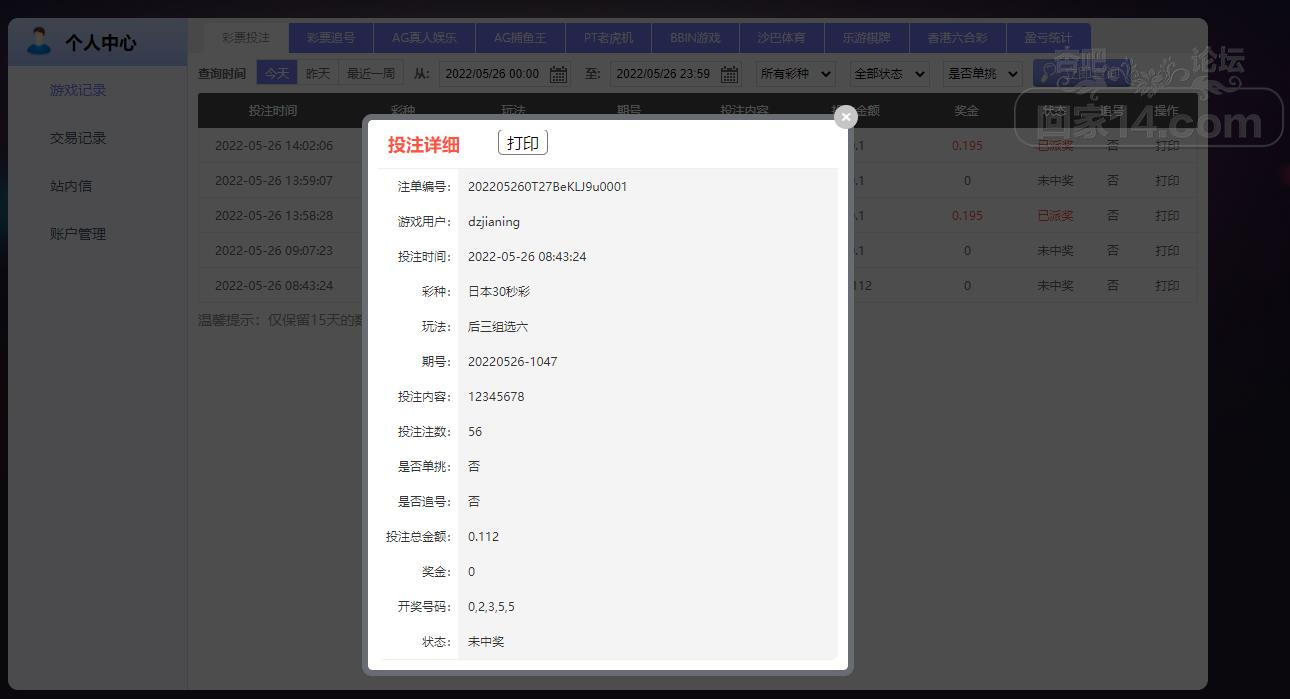Click the 个人中心 user avatar icon
The image size is (1290, 699).
(x=39, y=42)
